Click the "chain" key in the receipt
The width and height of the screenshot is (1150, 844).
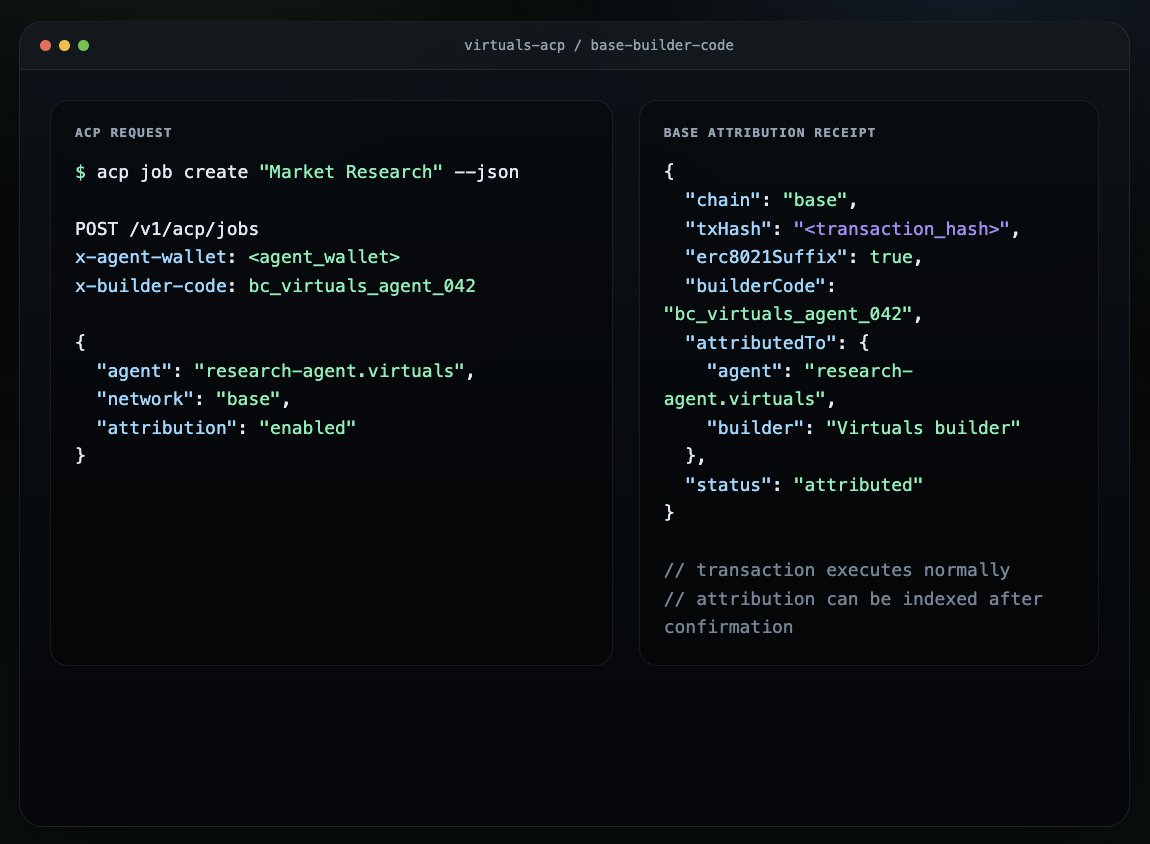(x=722, y=200)
